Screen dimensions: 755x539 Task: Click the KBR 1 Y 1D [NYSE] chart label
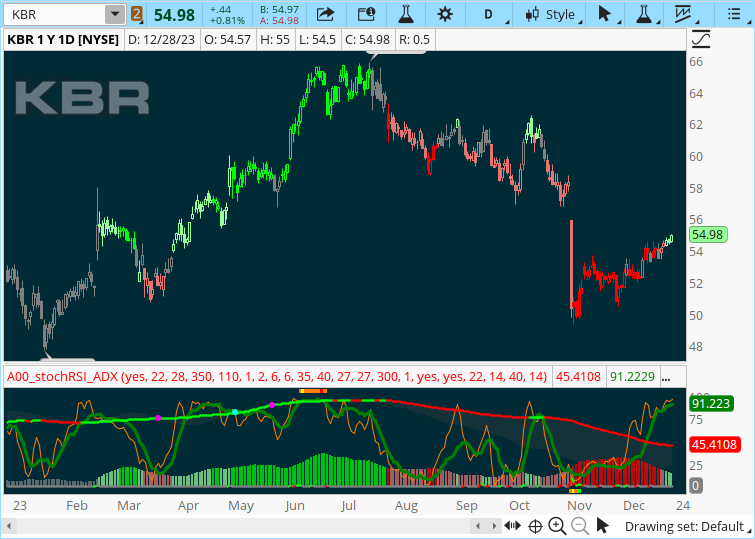coord(63,39)
